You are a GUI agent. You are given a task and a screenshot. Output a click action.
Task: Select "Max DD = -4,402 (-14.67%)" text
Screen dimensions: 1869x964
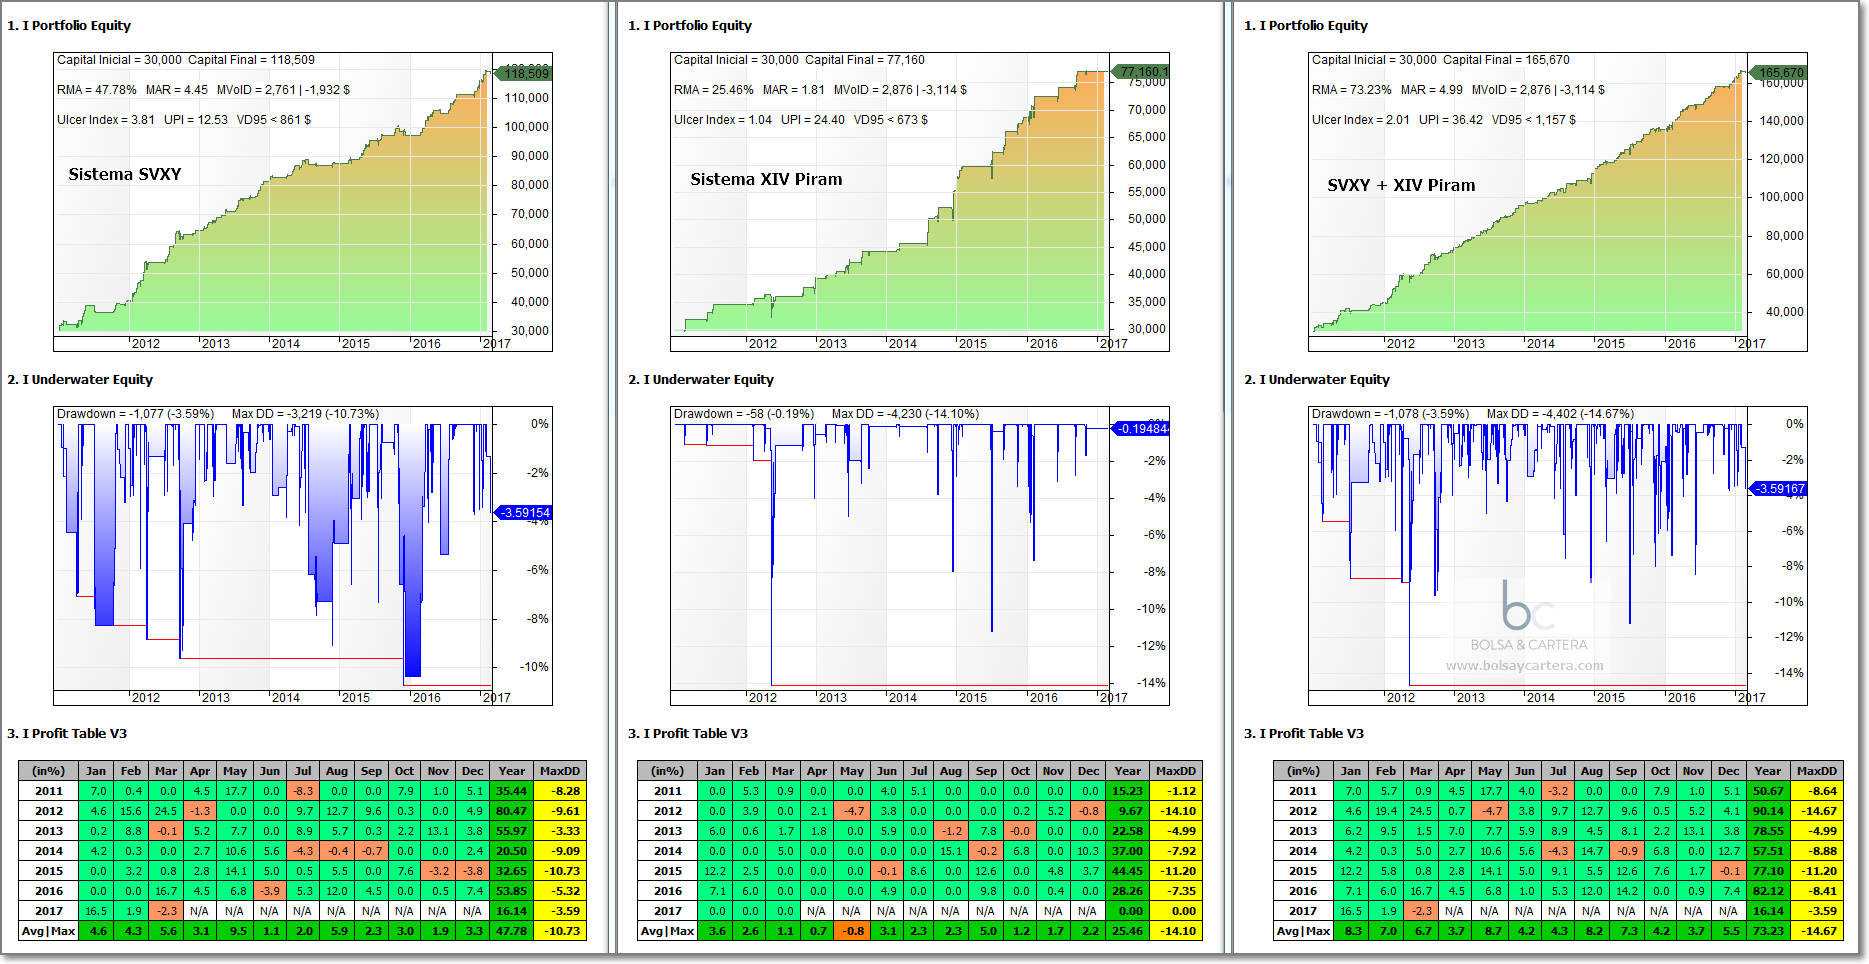click(1561, 414)
